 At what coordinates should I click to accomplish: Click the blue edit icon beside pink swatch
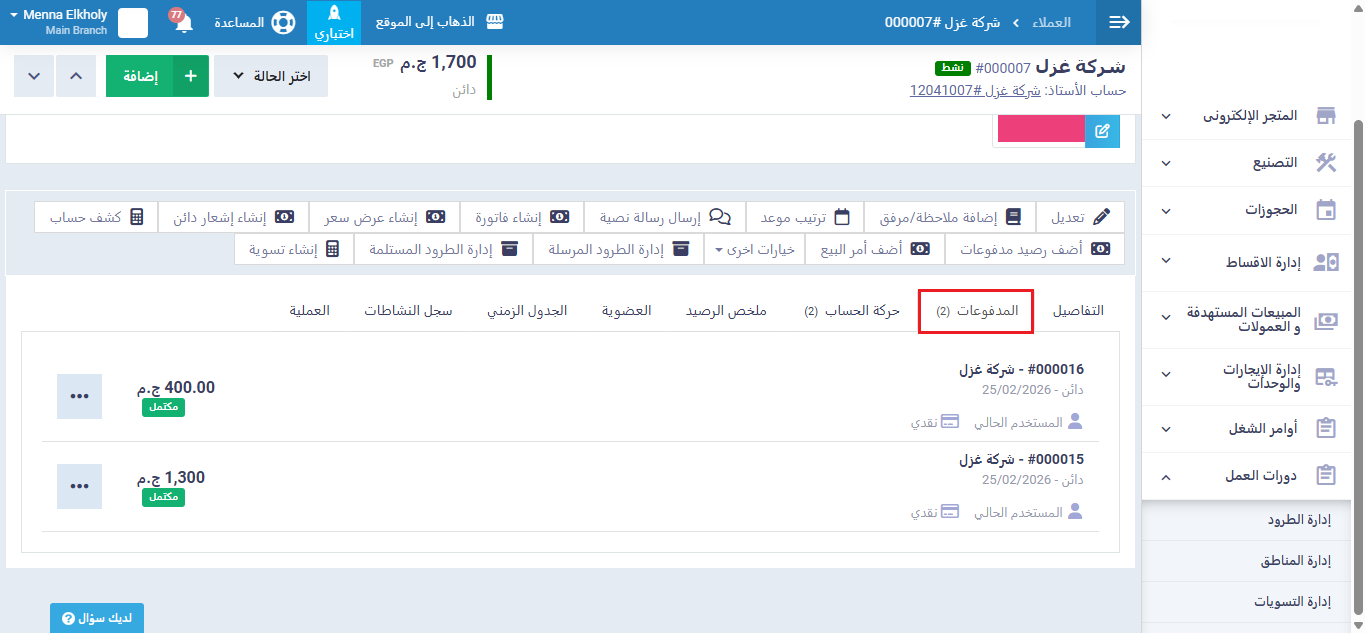[1102, 130]
